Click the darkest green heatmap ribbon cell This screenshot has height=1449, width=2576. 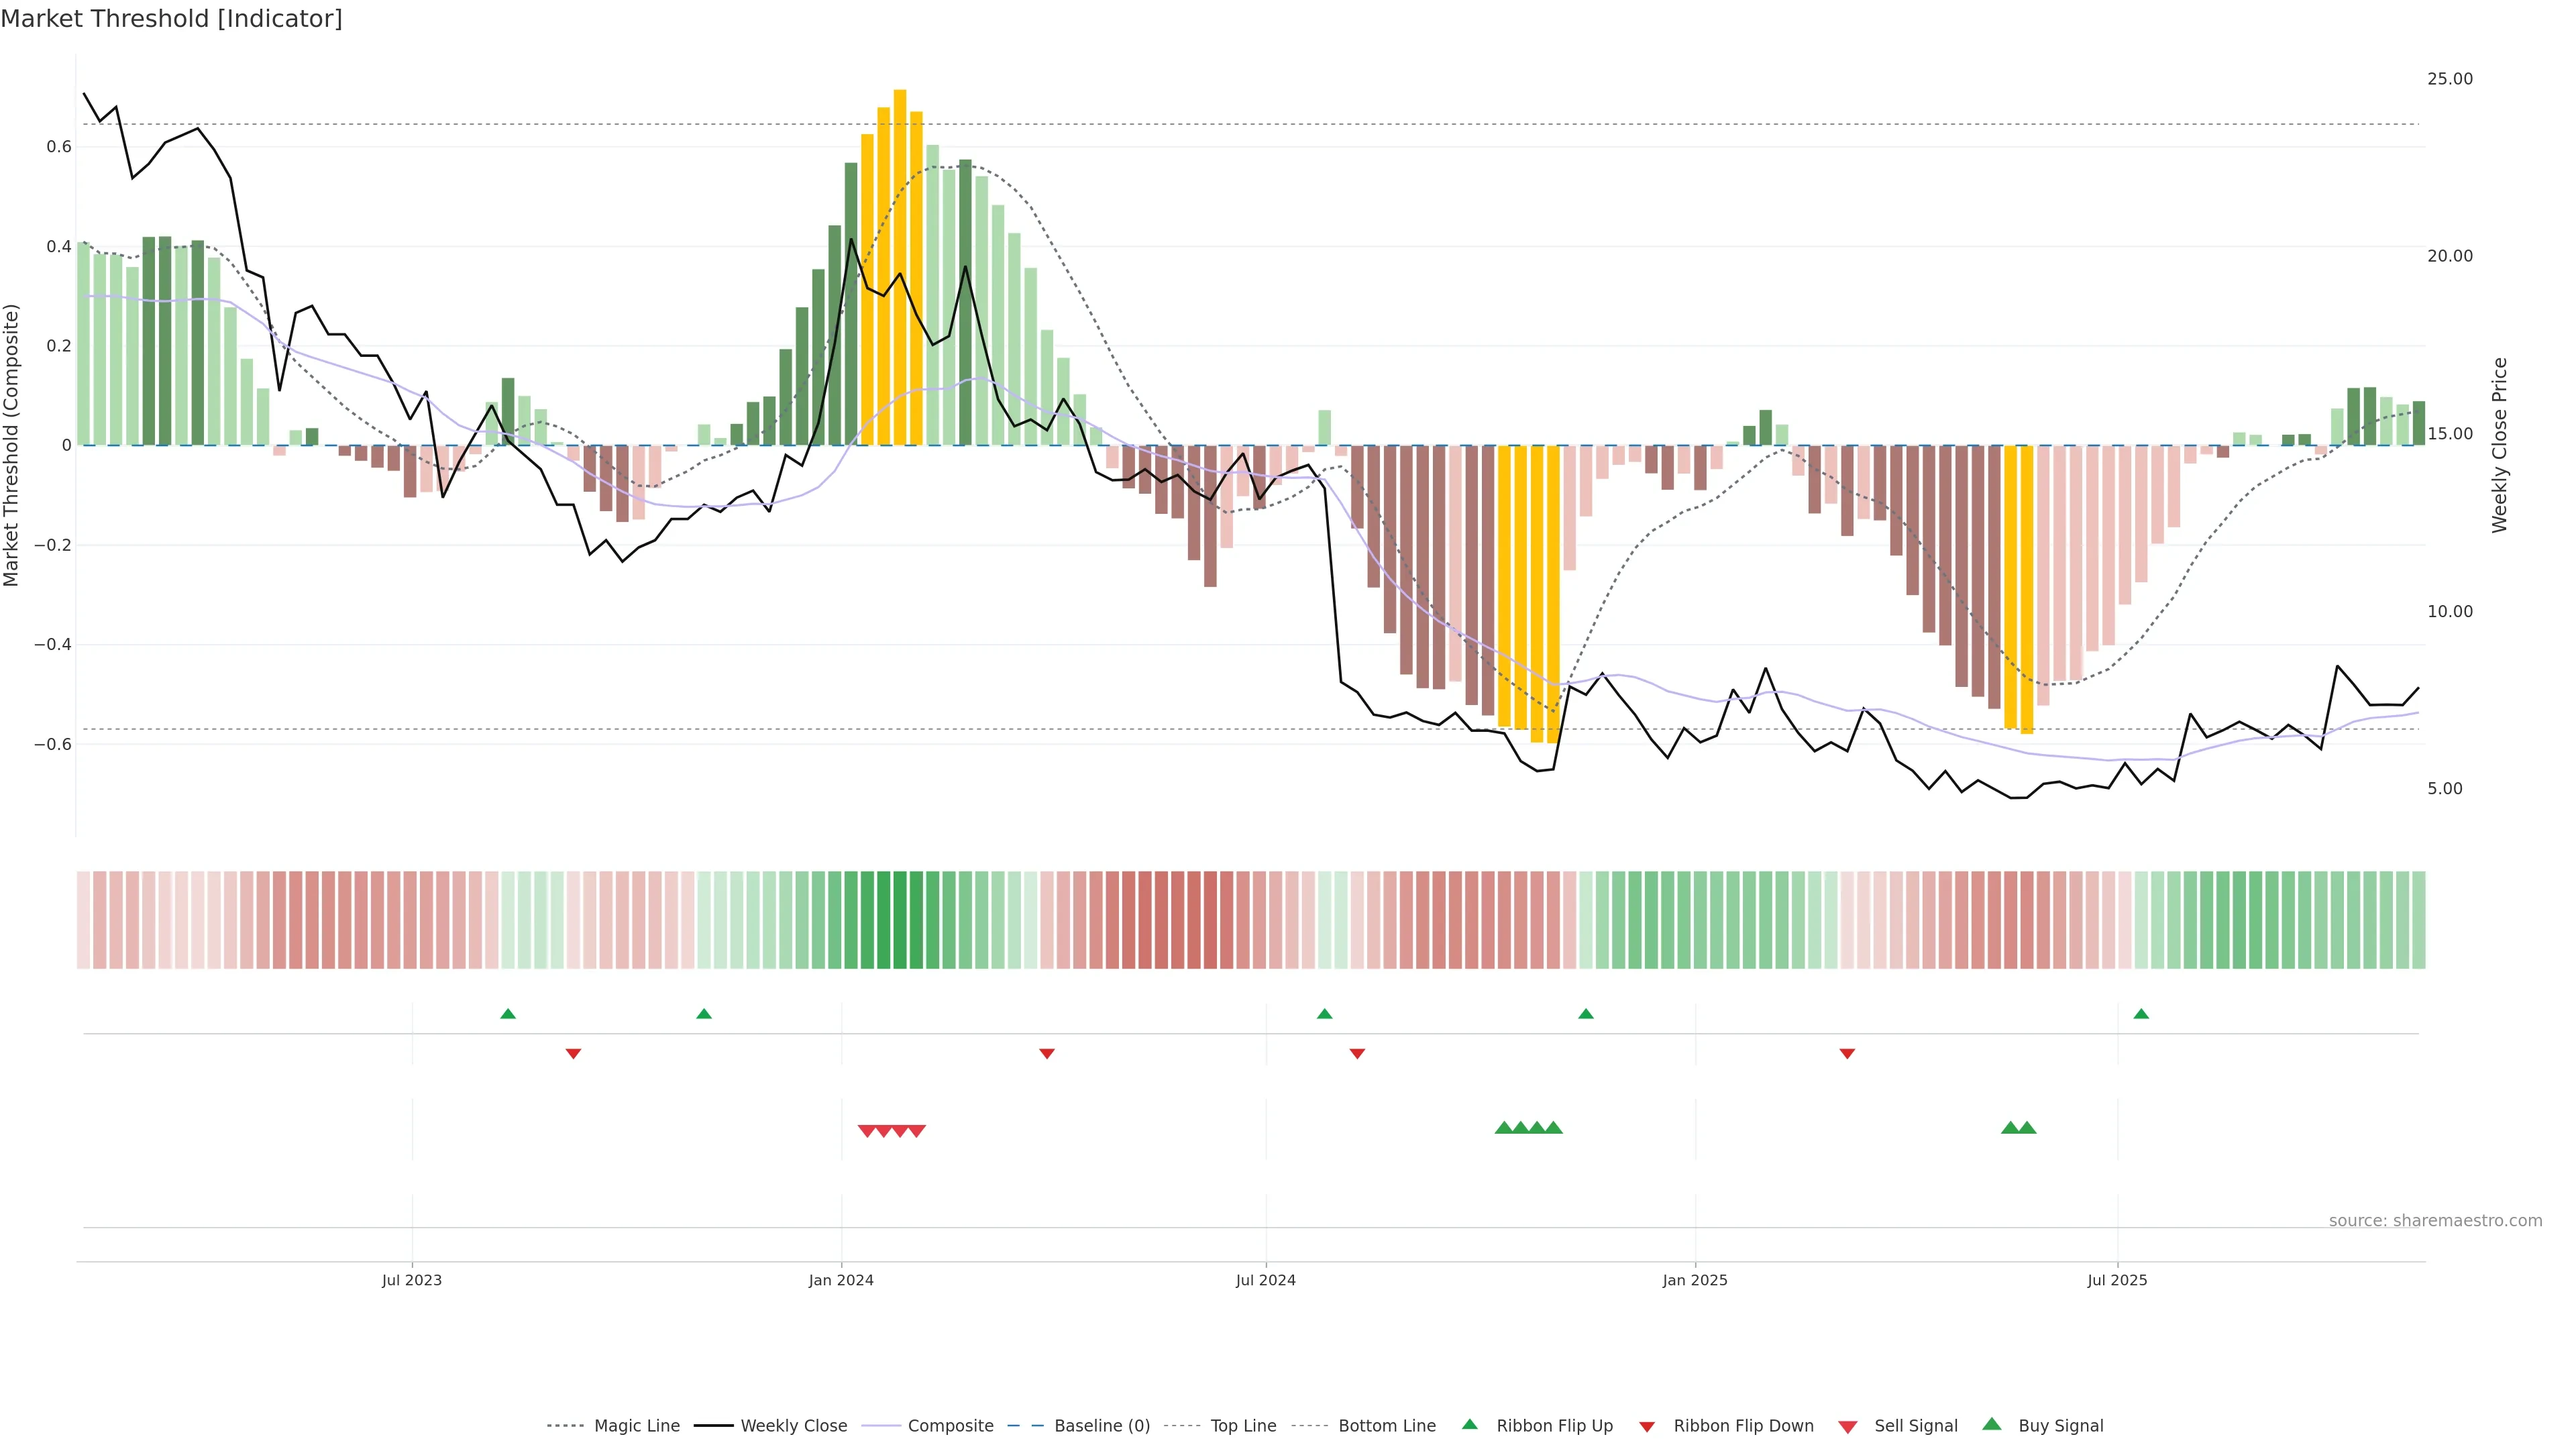pos(900,920)
